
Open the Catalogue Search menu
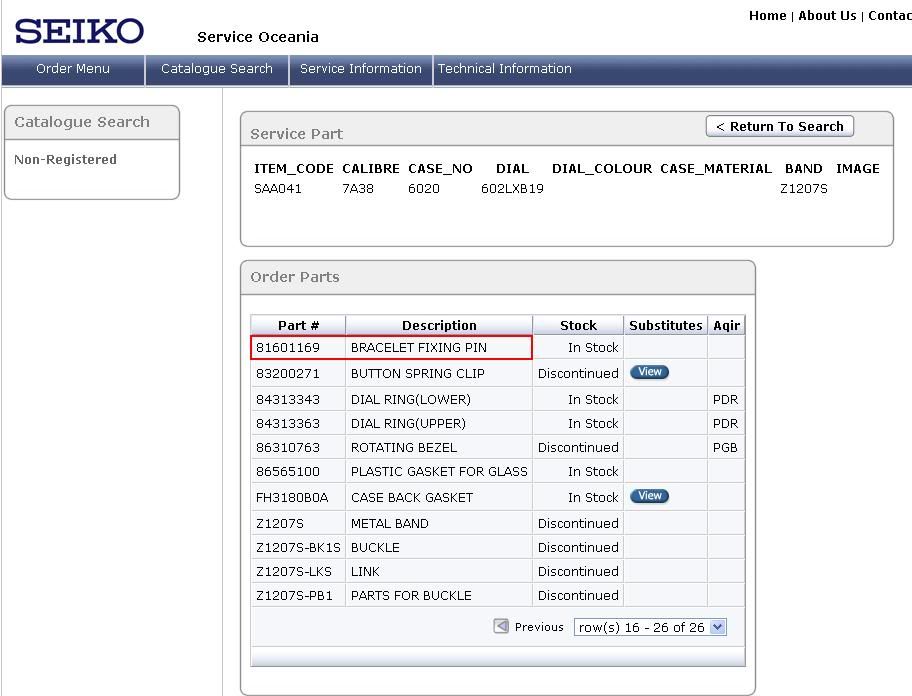217,69
